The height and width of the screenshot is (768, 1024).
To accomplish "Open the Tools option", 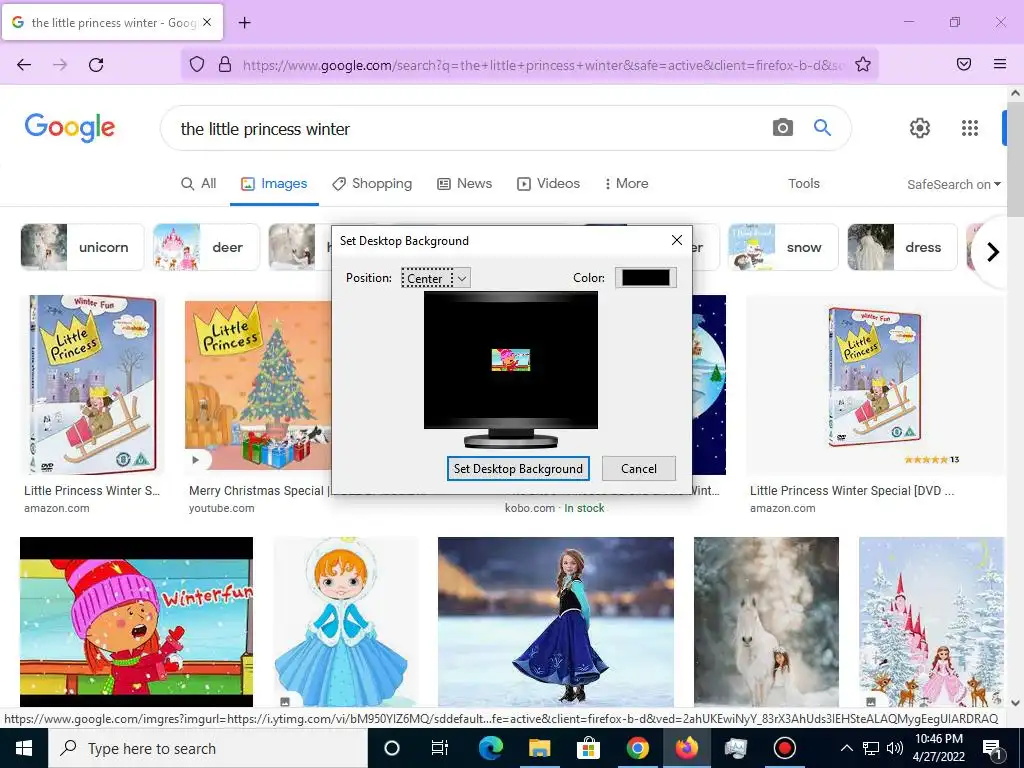I will (x=803, y=184).
